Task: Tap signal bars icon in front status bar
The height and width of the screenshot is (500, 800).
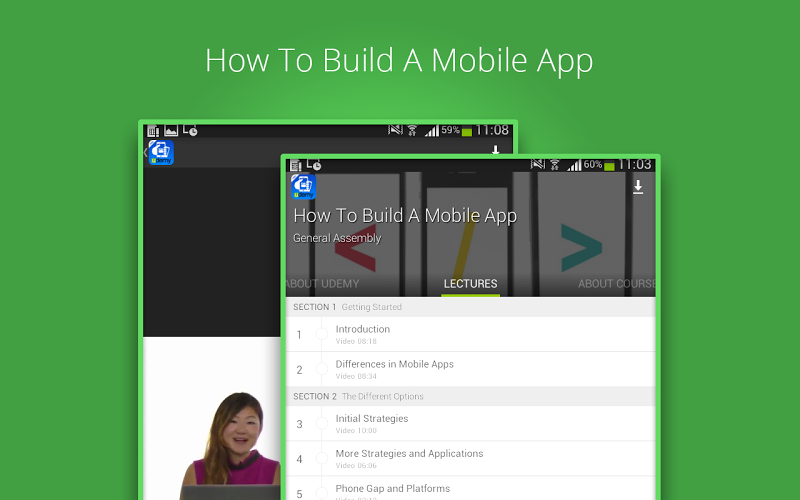Action: [574, 165]
